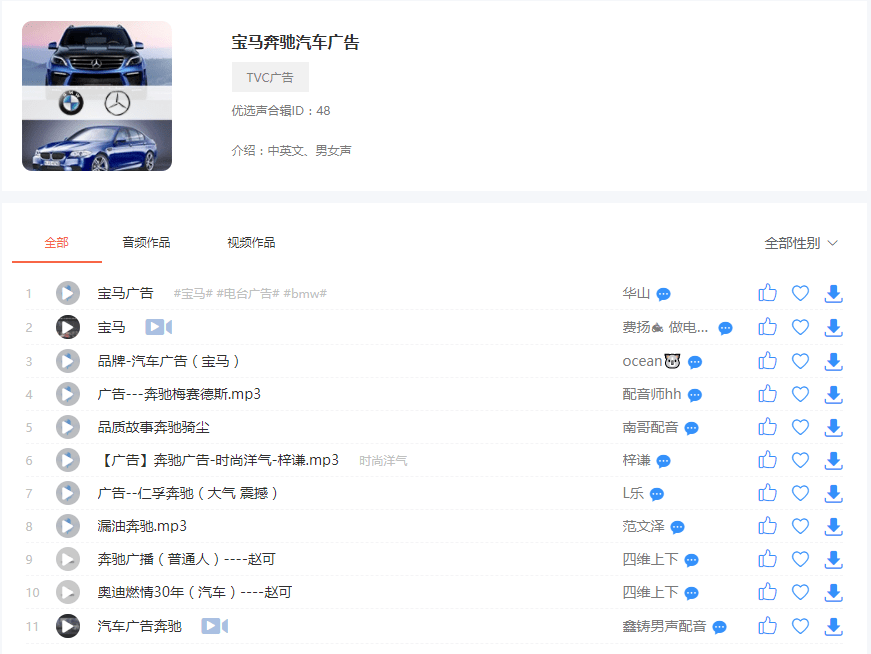Open chat with voice actor 华山
This screenshot has width=871, height=654.
pos(663,294)
